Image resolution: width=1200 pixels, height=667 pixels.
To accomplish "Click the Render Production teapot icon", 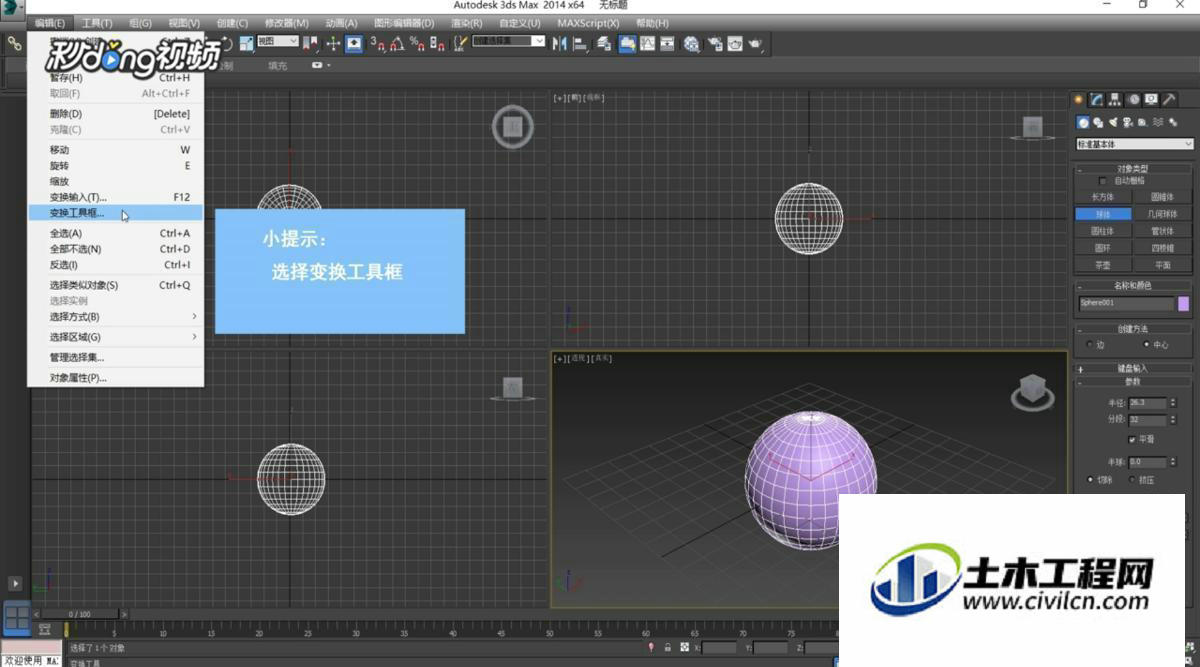I will [x=755, y=43].
